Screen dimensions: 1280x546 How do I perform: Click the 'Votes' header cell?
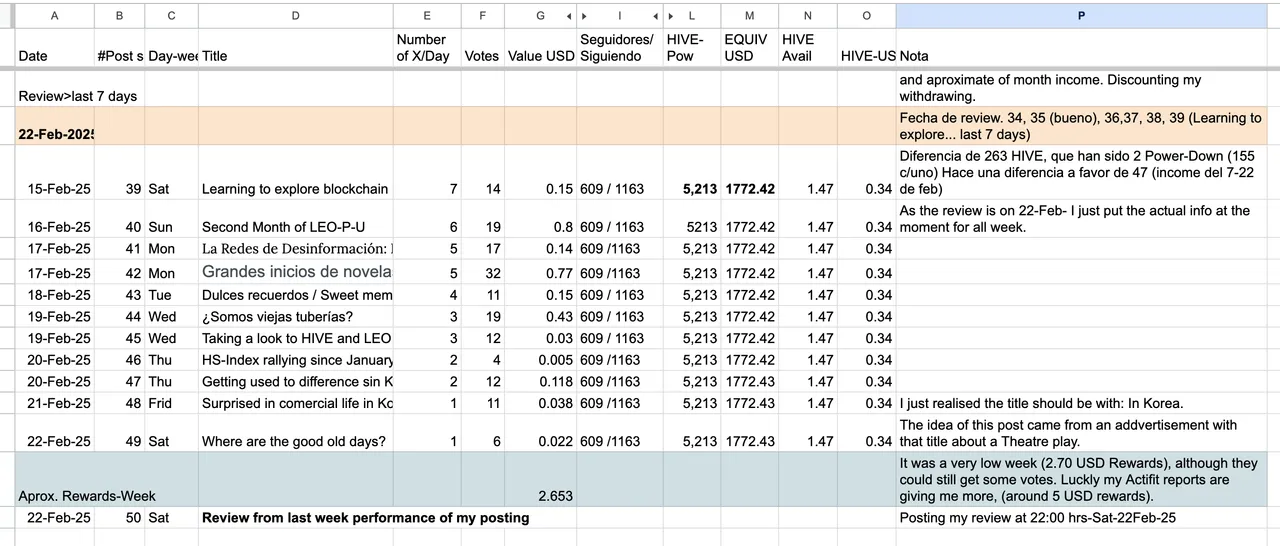tap(482, 47)
